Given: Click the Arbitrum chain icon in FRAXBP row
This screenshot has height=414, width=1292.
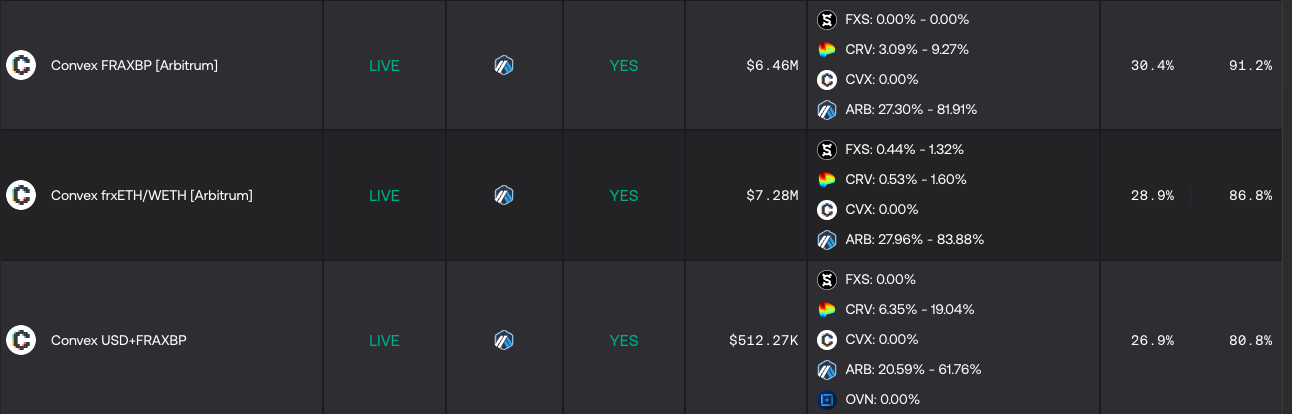Looking at the screenshot, I should tap(504, 65).
